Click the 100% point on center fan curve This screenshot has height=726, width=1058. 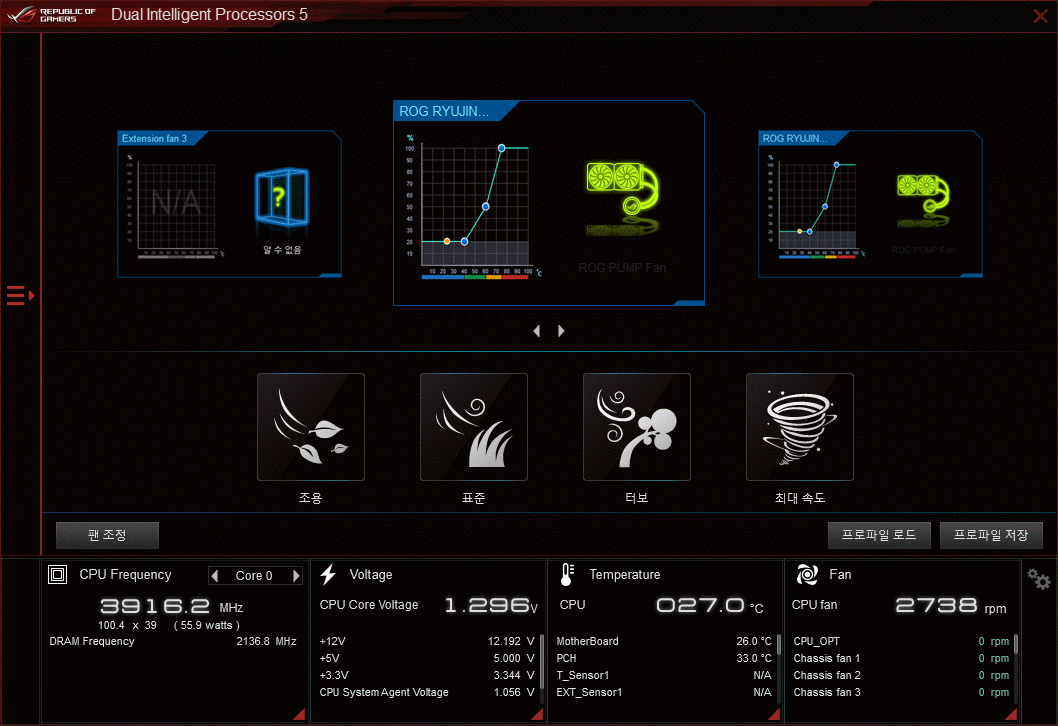click(x=501, y=148)
